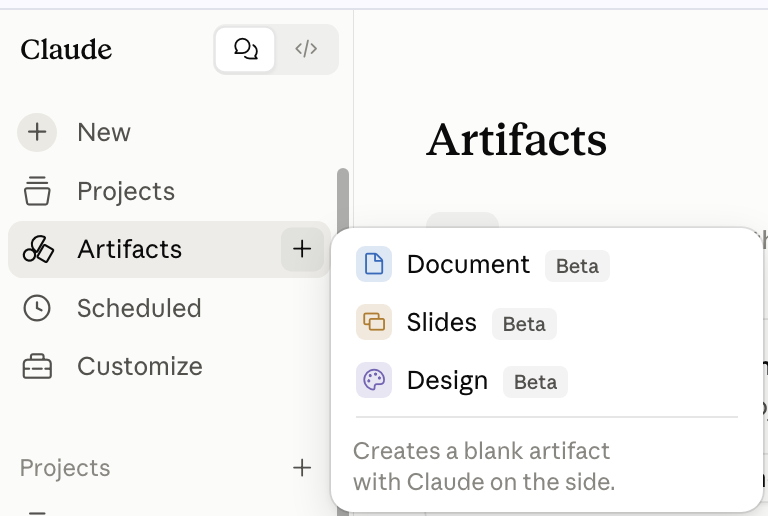Click the blue Document icon
768x516 pixels.
[374, 264]
